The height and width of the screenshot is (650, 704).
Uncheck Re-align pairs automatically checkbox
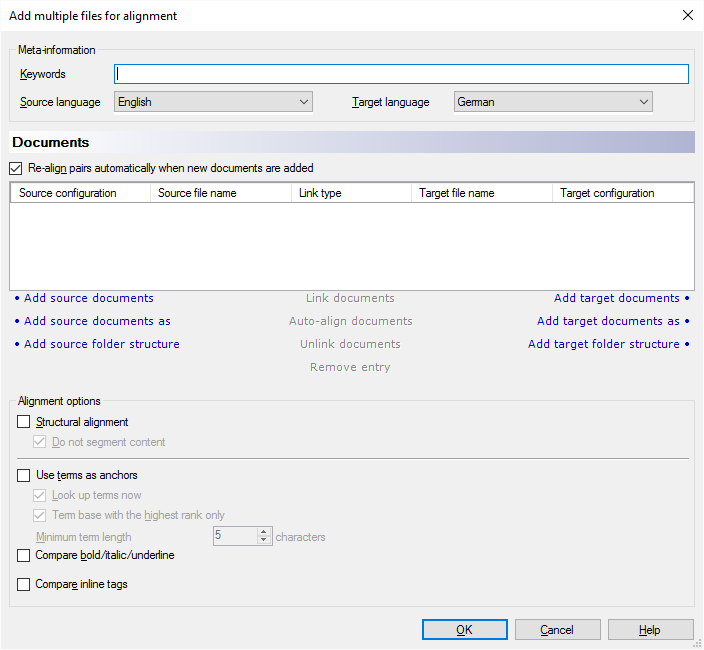point(16,169)
